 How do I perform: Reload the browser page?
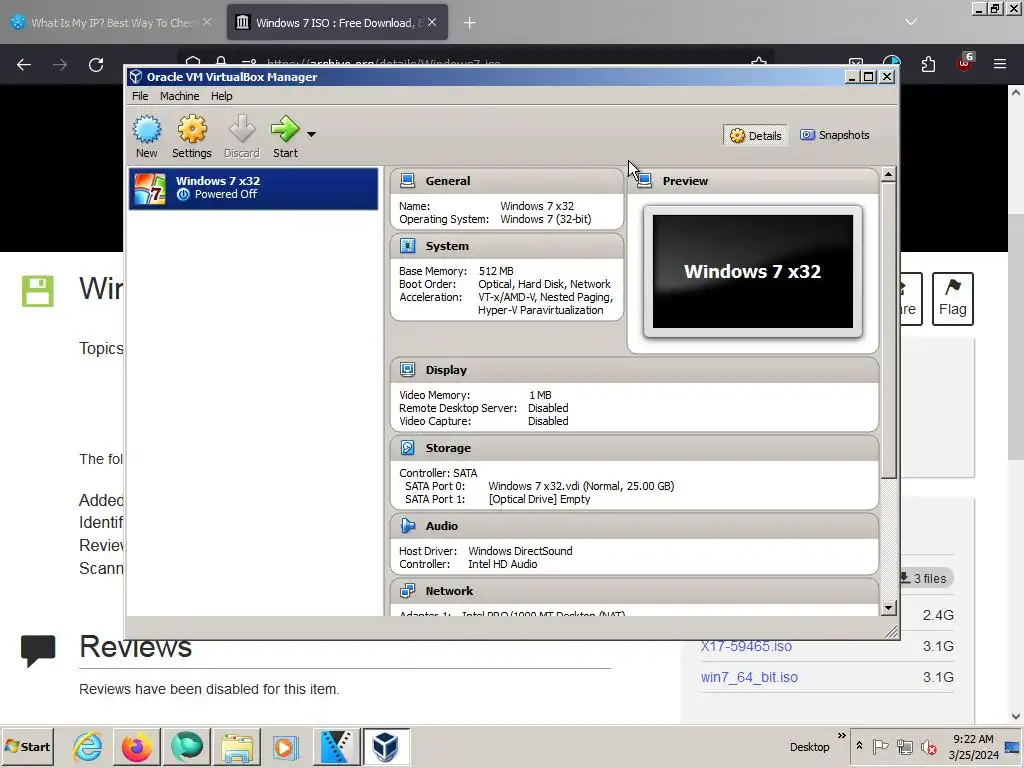click(x=96, y=65)
